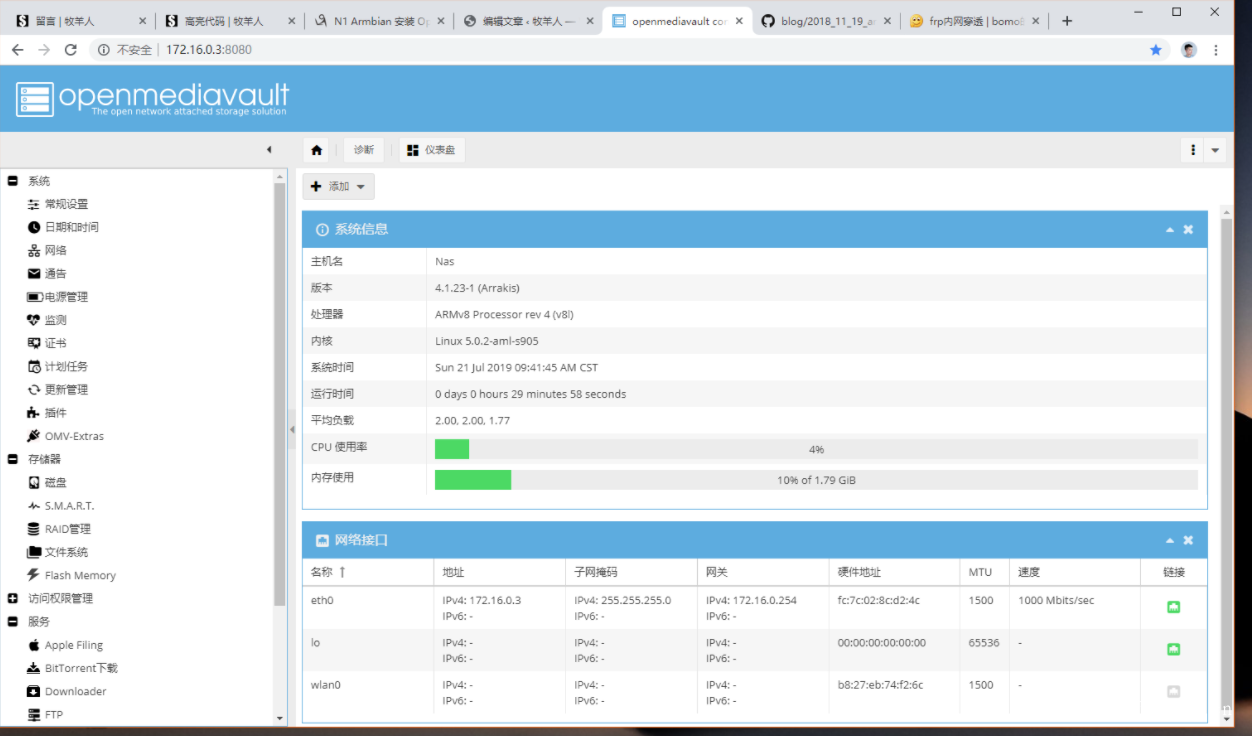1252x736 pixels.
Task: Bookmark page with the star icon
Action: point(1156,50)
